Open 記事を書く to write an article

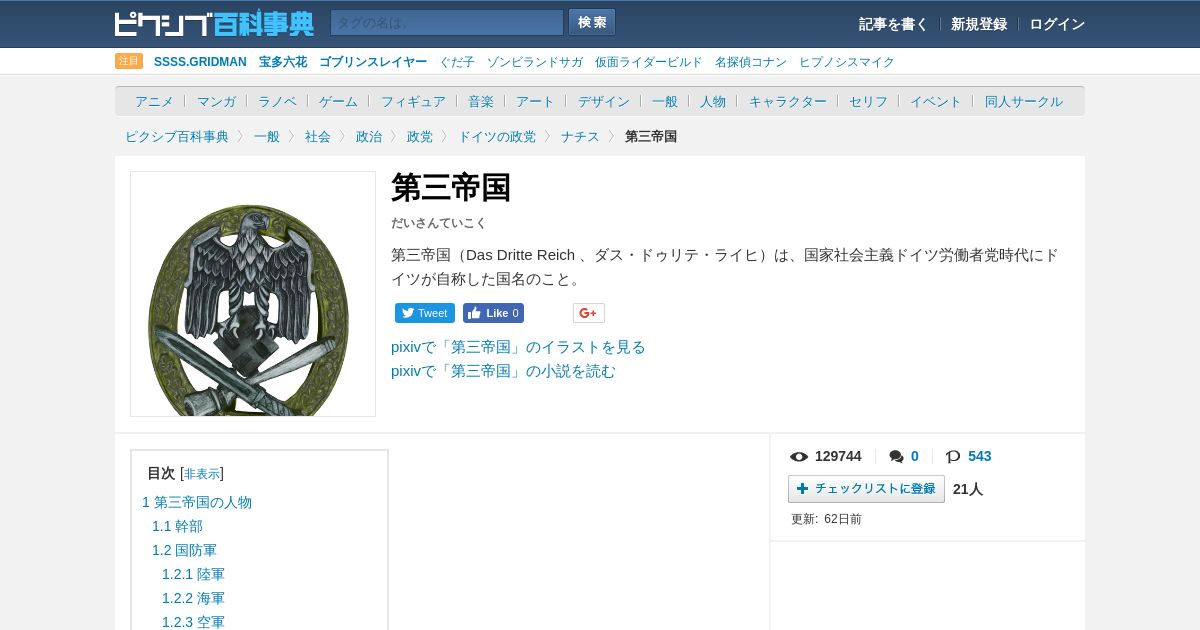click(893, 24)
